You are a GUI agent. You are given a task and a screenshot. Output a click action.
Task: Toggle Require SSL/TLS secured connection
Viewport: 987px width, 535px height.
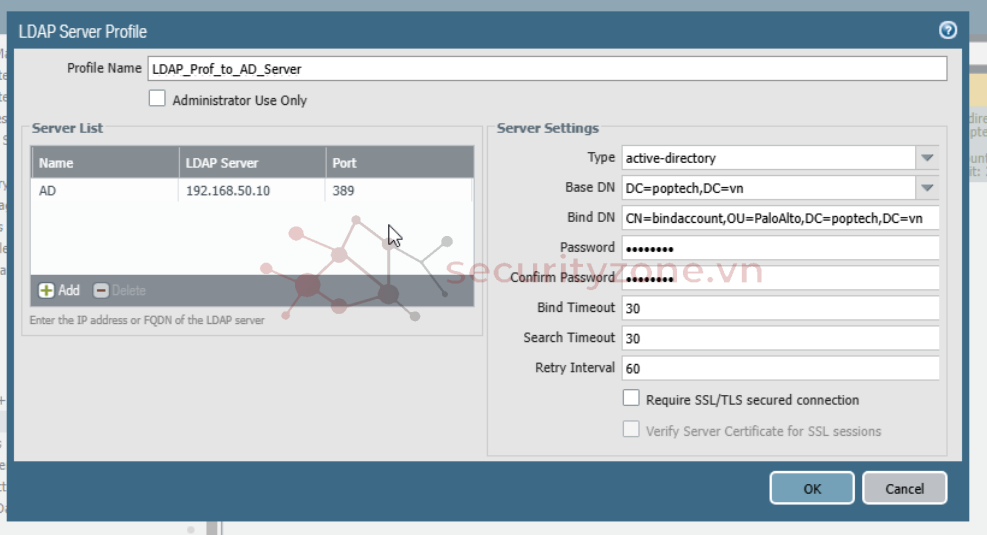tap(631, 398)
